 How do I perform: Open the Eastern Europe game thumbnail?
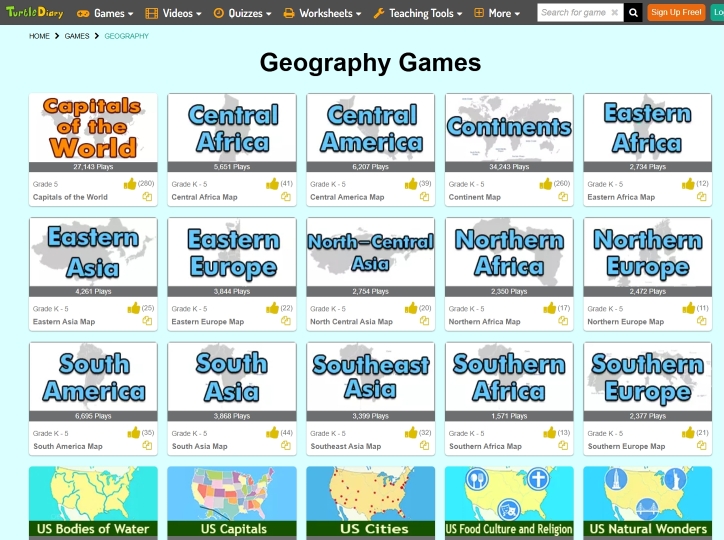click(232, 252)
